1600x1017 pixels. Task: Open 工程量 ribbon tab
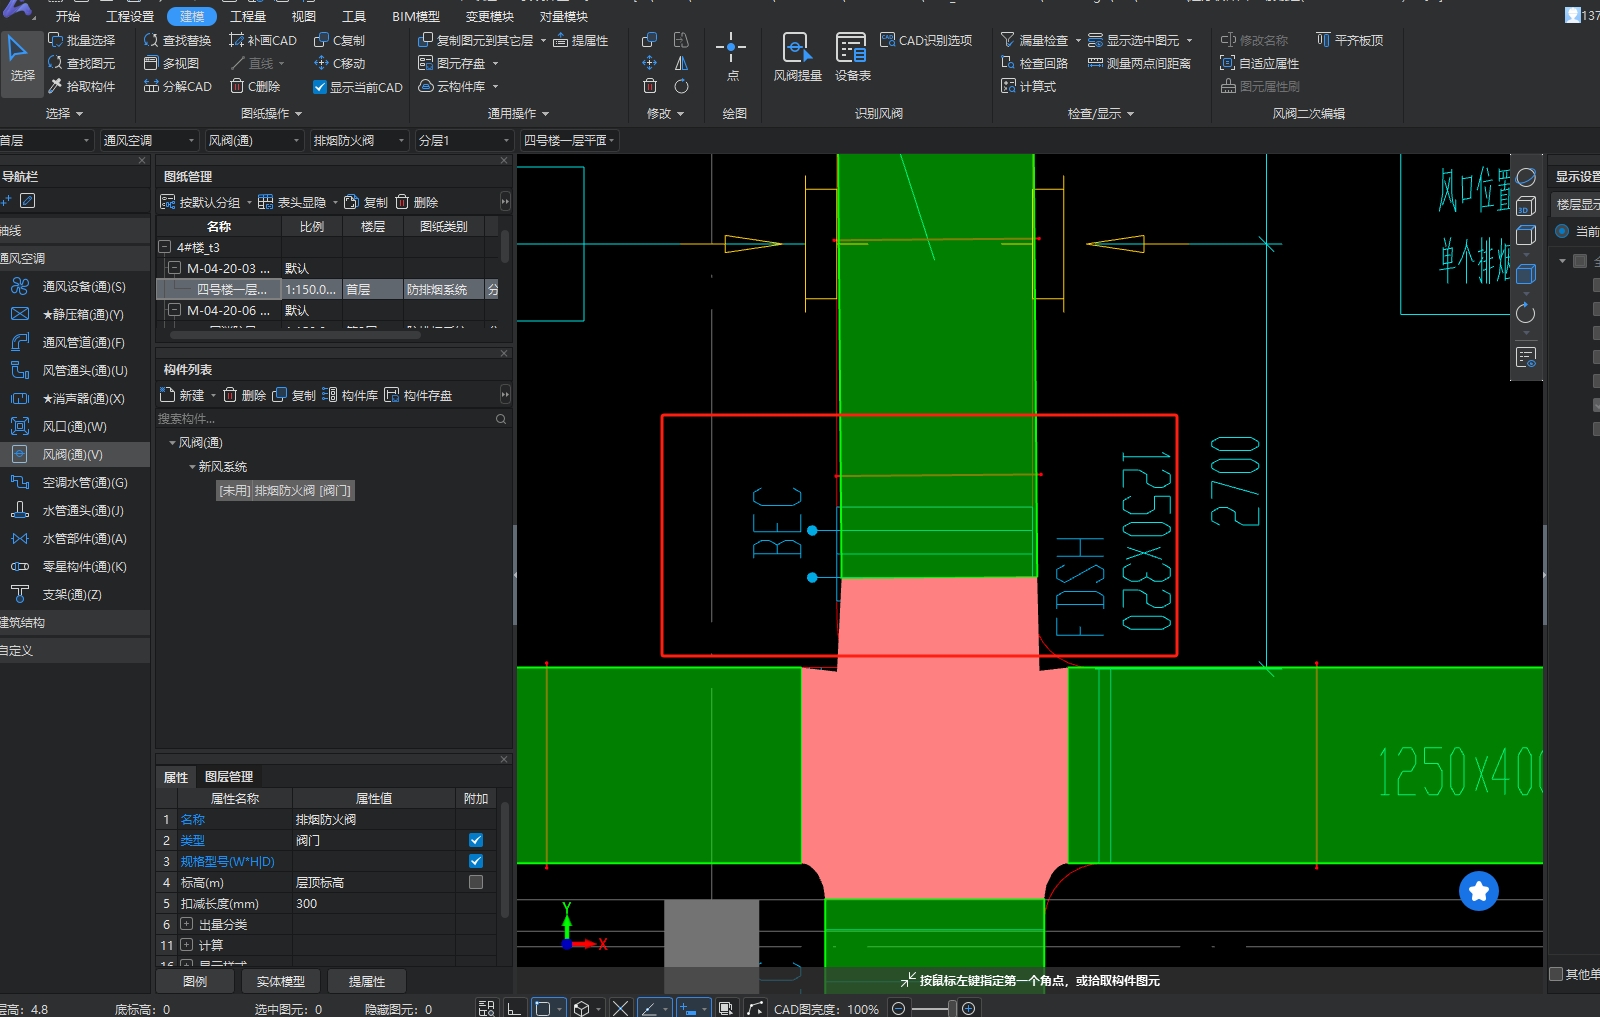point(248,16)
